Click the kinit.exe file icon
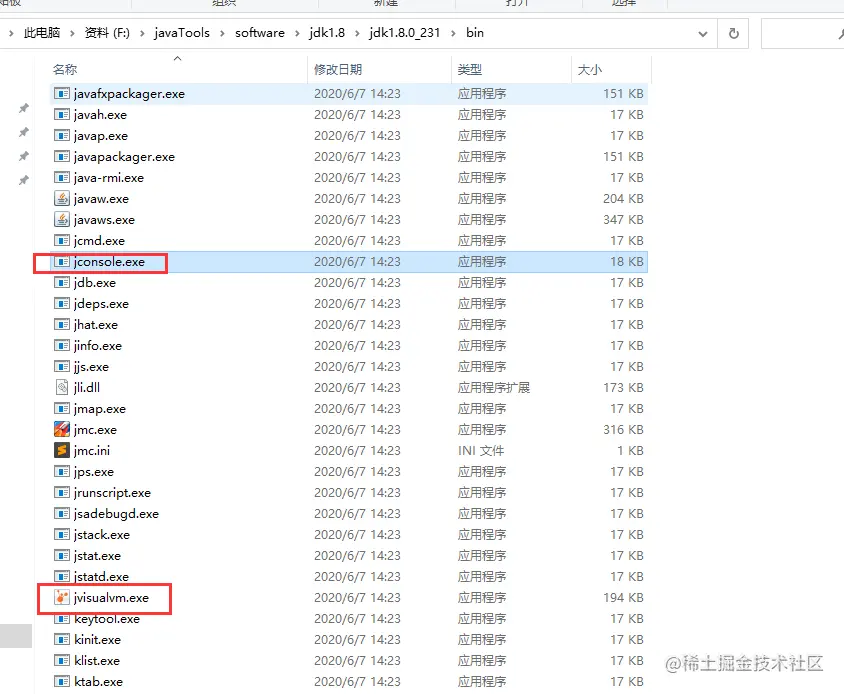This screenshot has width=844, height=694. click(x=62, y=640)
